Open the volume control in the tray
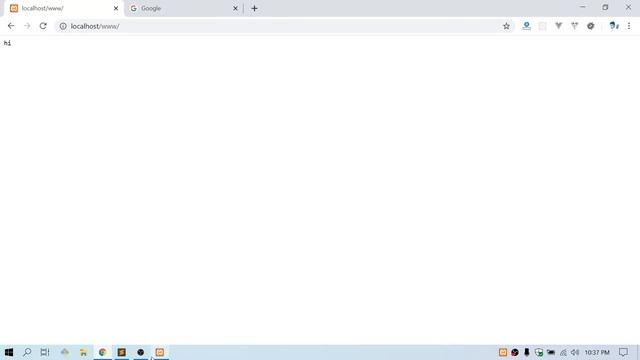The image size is (640, 360). click(575, 352)
